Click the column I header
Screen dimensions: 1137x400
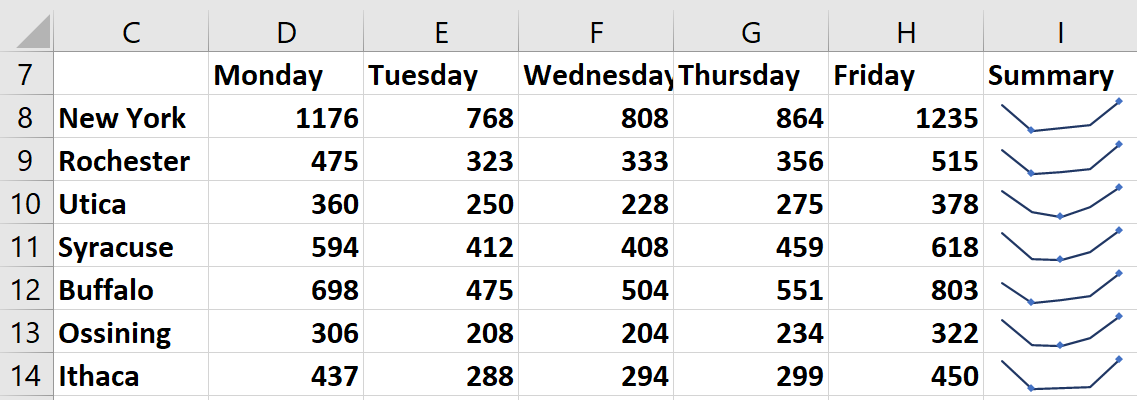click(1060, 32)
